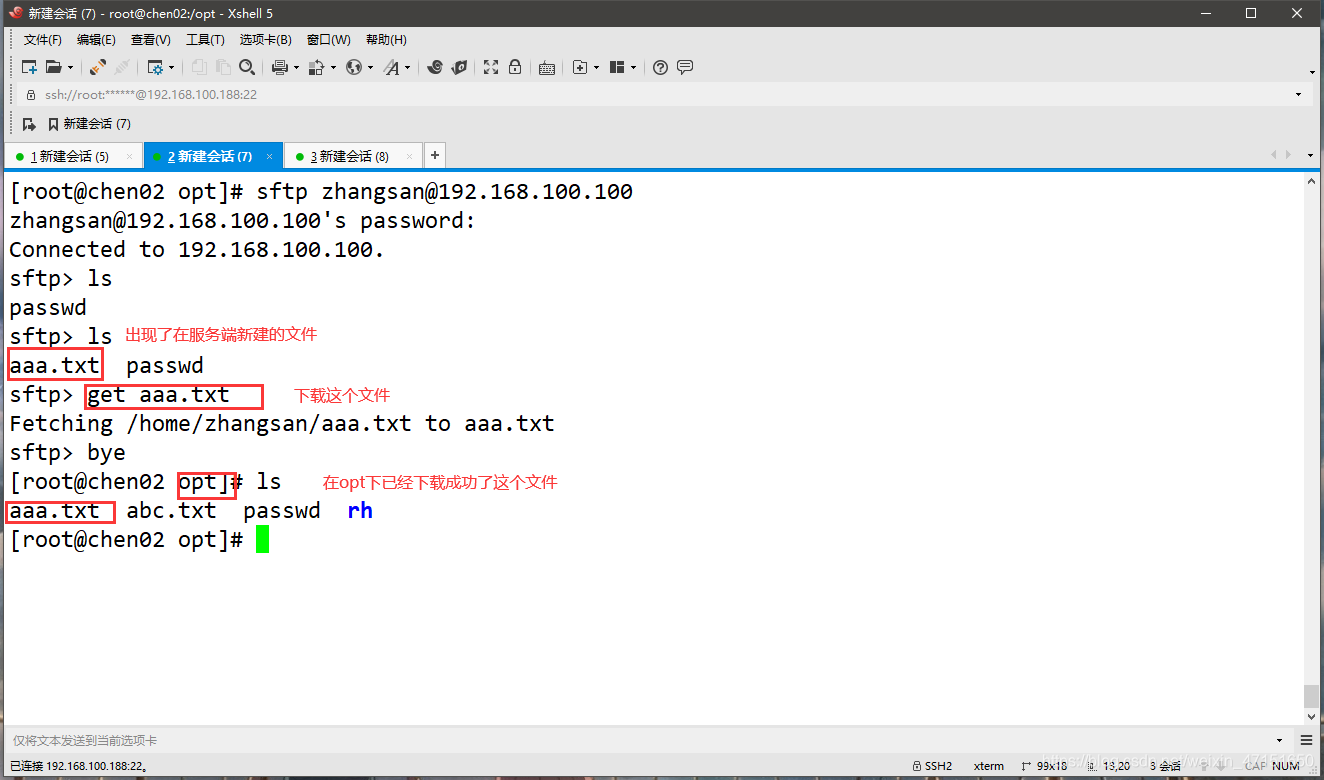
Task: Toggle full screen mode icon
Action: (491, 67)
